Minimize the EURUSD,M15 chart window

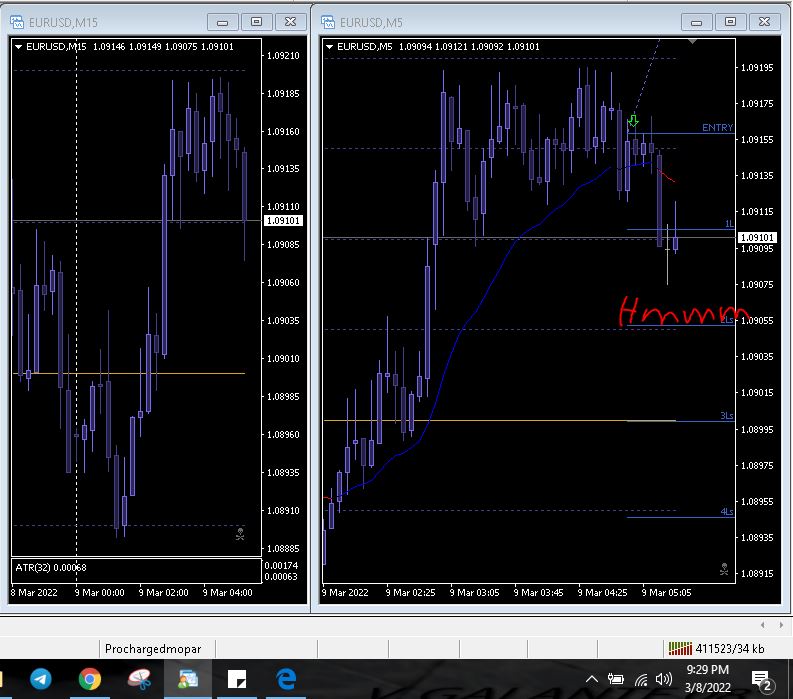[223, 22]
